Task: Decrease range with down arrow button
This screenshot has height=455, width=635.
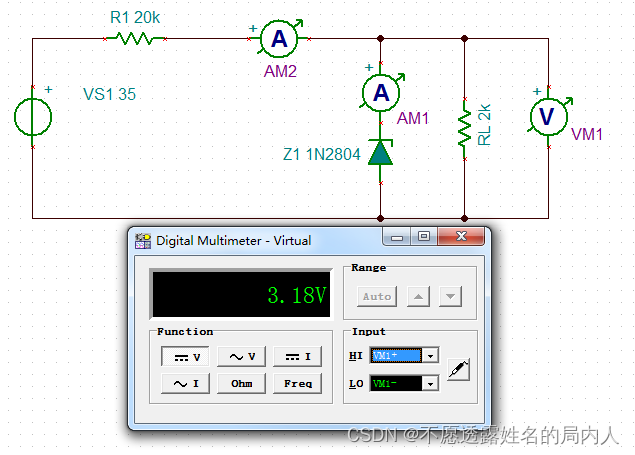Action: point(450,296)
